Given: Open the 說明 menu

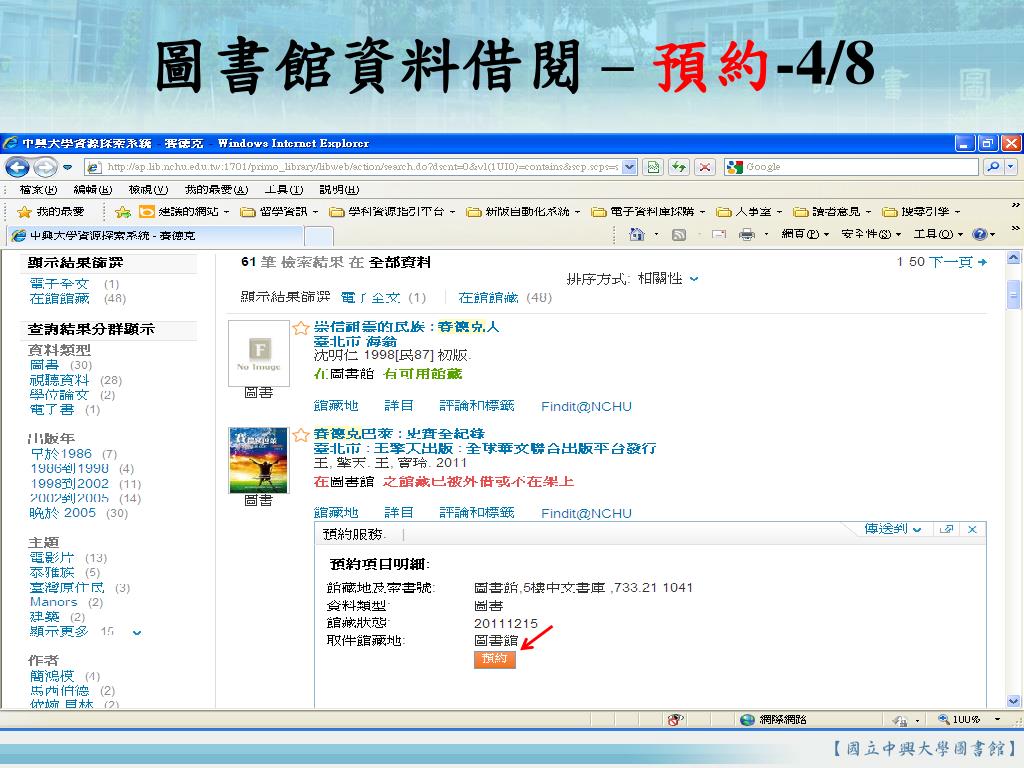Looking at the screenshot, I should click(339, 189).
